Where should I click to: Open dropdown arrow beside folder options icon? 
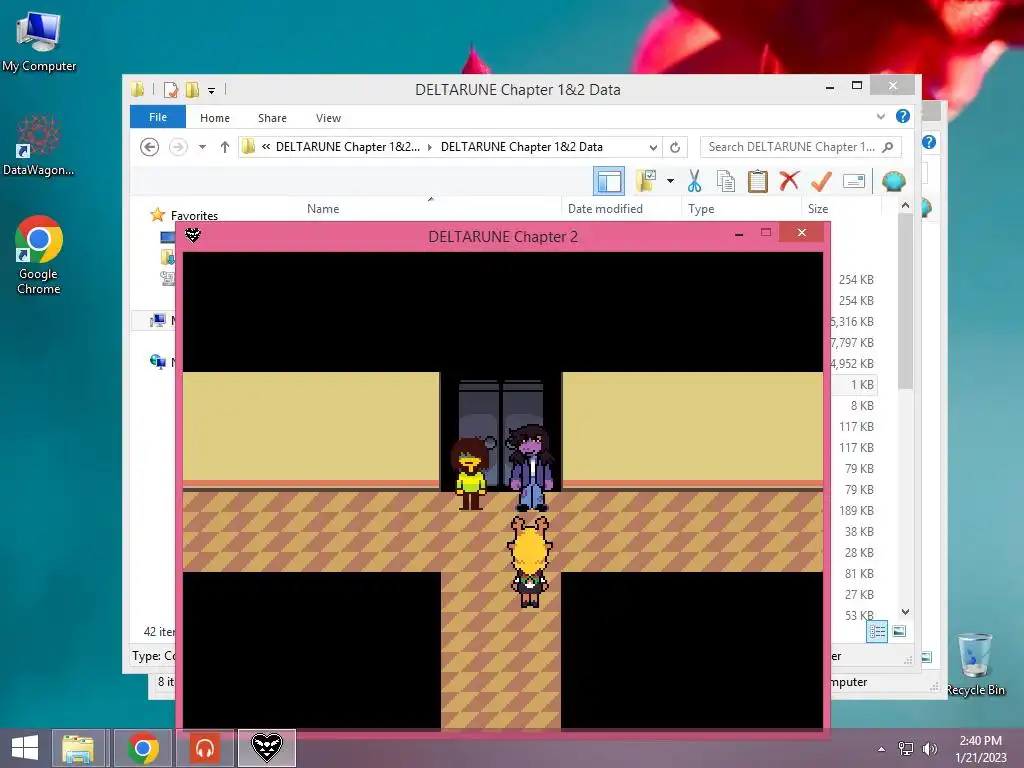click(x=671, y=181)
